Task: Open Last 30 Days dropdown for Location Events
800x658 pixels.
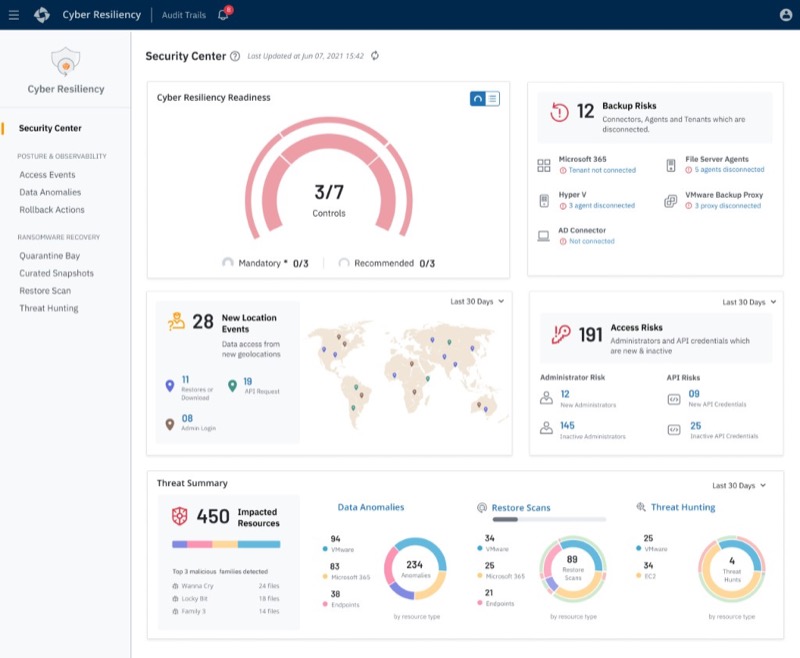Action: [477, 301]
